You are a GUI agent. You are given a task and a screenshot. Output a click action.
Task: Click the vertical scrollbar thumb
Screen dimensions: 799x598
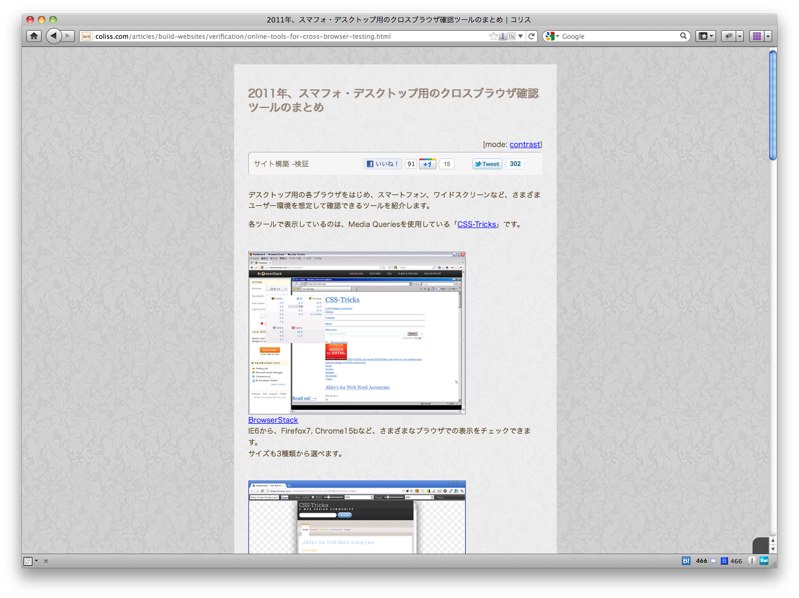coord(773,105)
